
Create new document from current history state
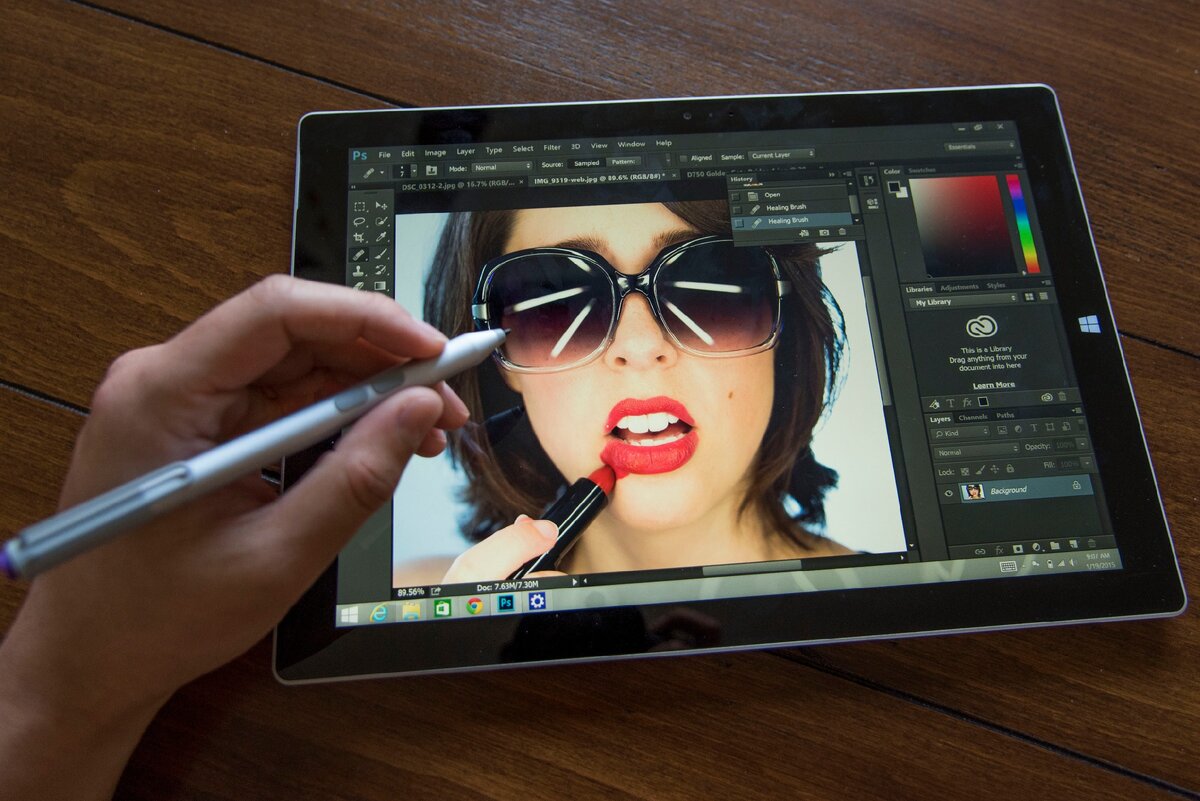coord(803,233)
